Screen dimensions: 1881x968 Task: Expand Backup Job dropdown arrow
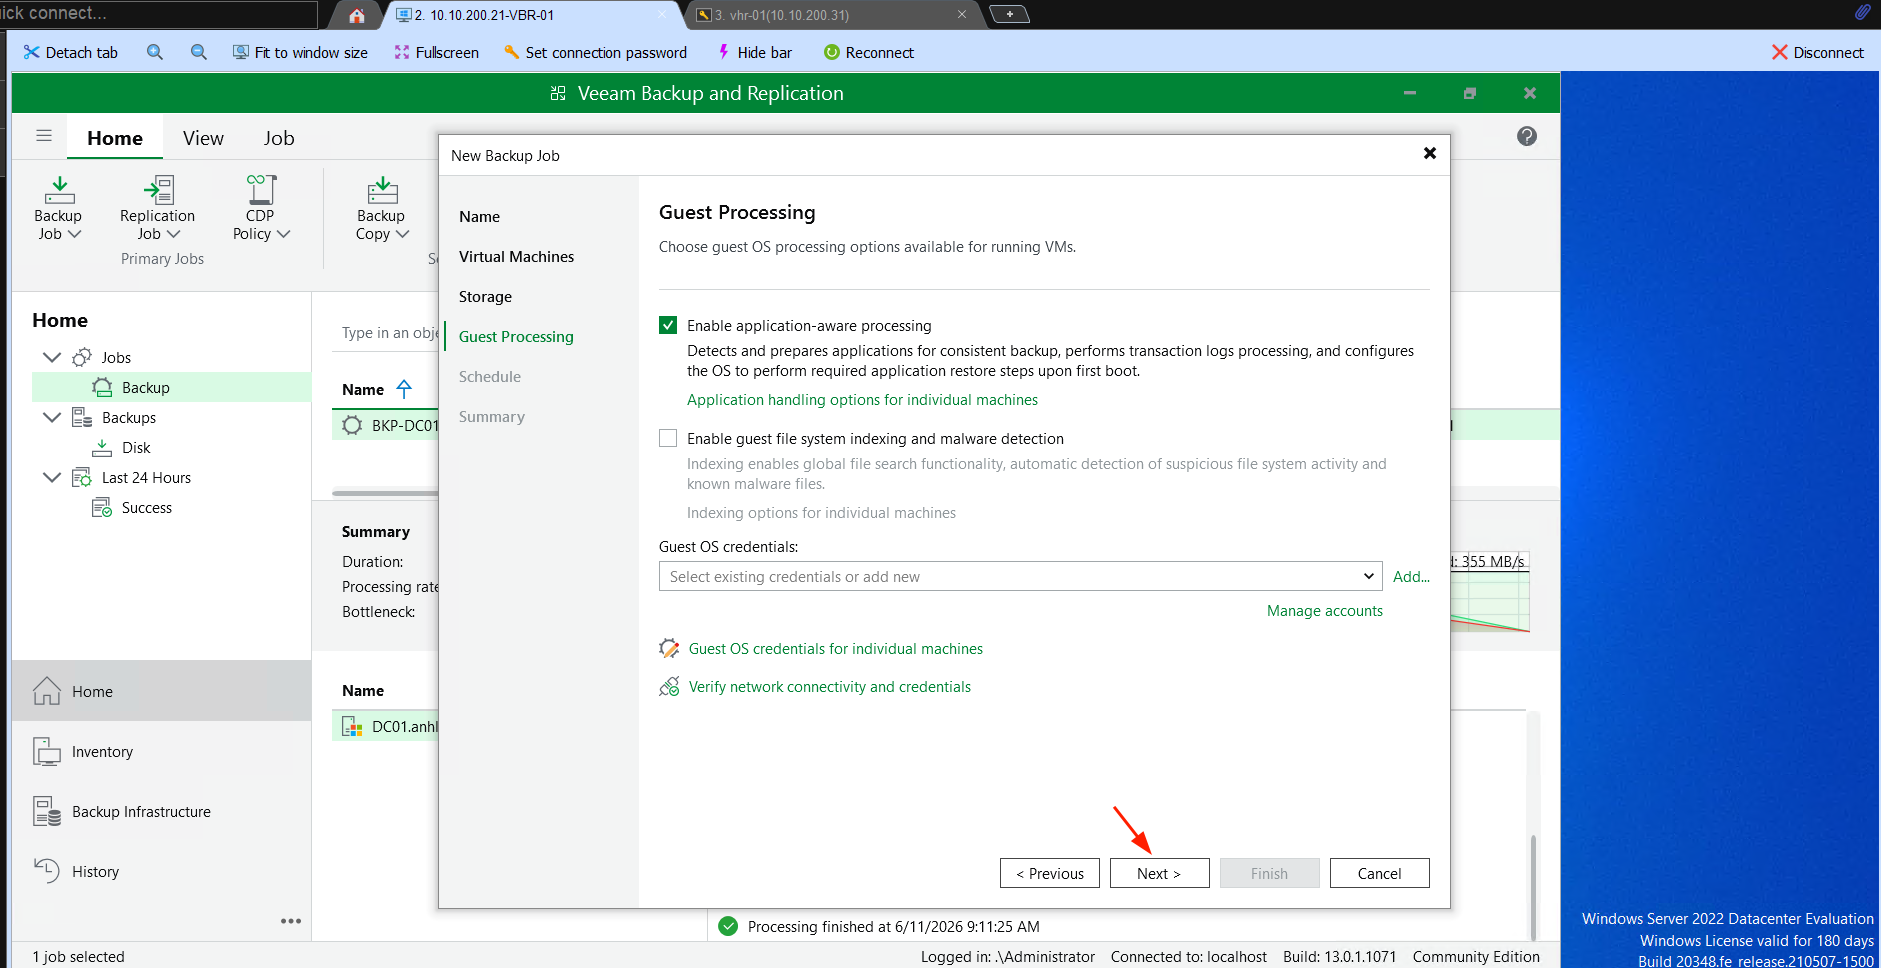click(74, 234)
